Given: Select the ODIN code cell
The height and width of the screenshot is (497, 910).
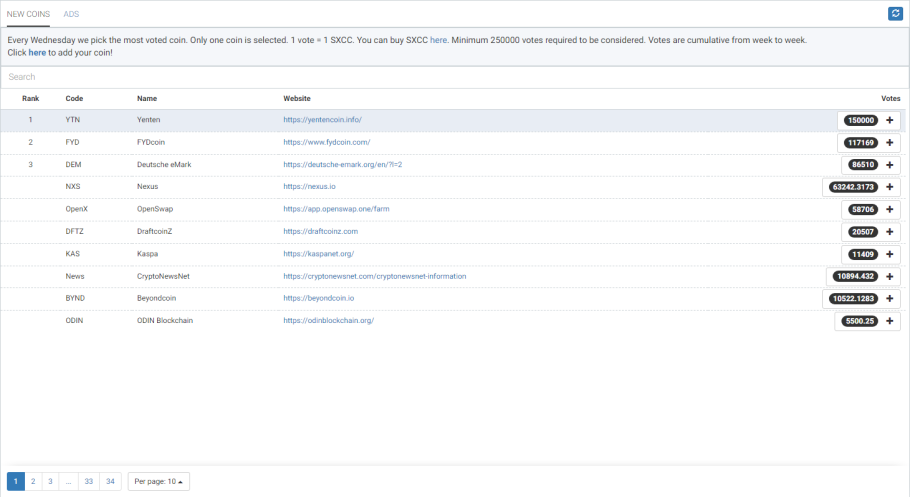Looking at the screenshot, I should click(74, 320).
